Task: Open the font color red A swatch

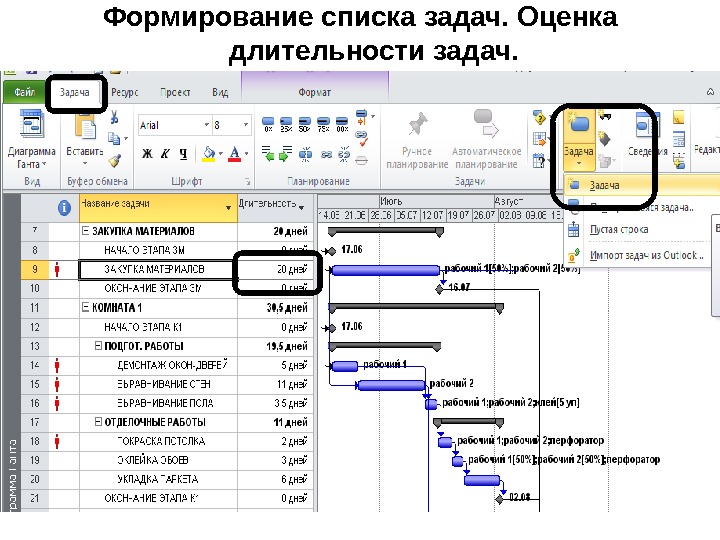Action: click(x=234, y=154)
